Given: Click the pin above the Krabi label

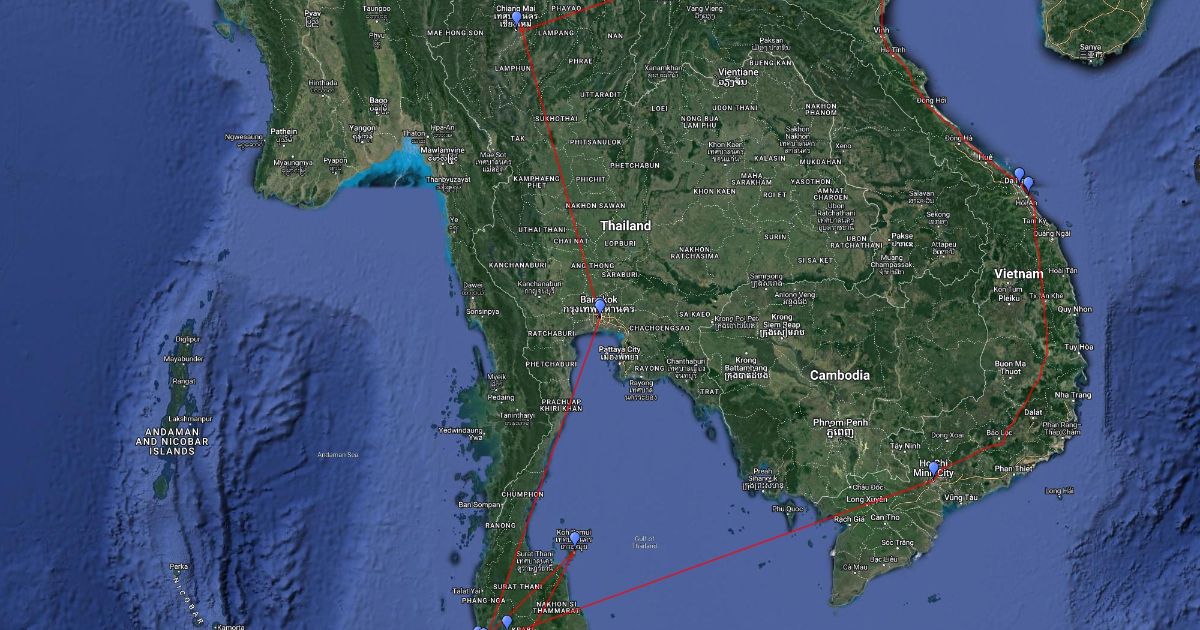Looking at the screenshot, I should 506,622.
